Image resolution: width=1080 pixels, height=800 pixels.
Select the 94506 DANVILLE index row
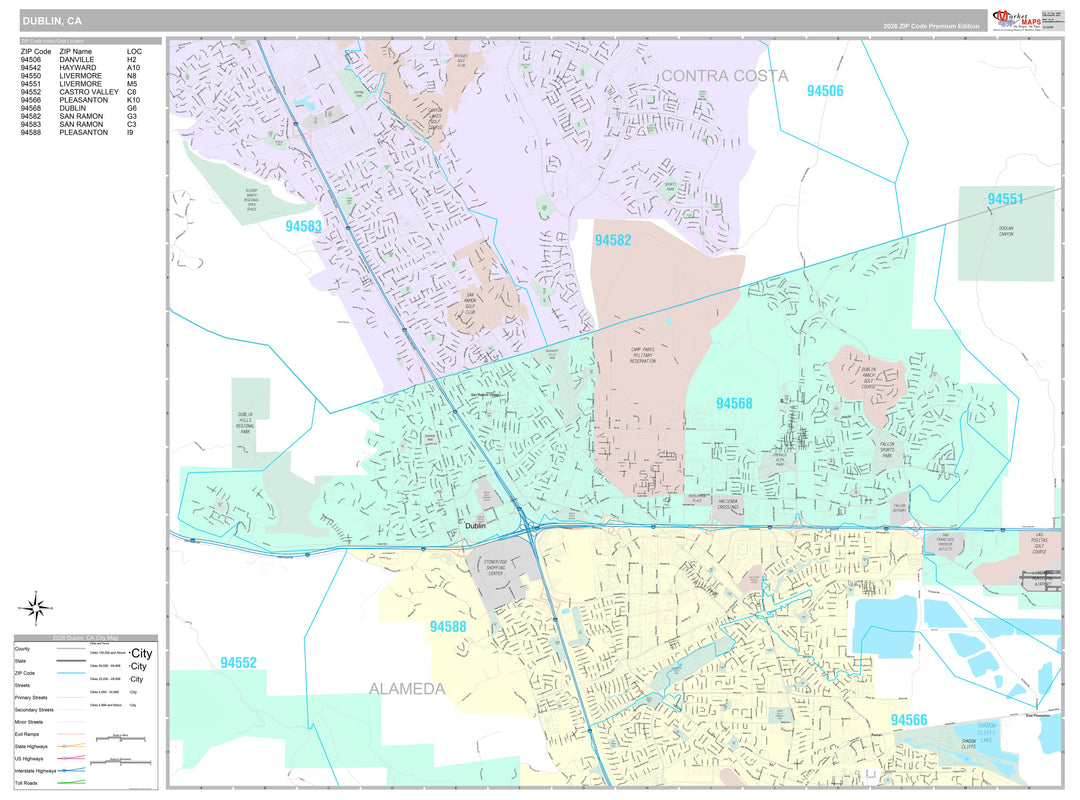point(79,60)
